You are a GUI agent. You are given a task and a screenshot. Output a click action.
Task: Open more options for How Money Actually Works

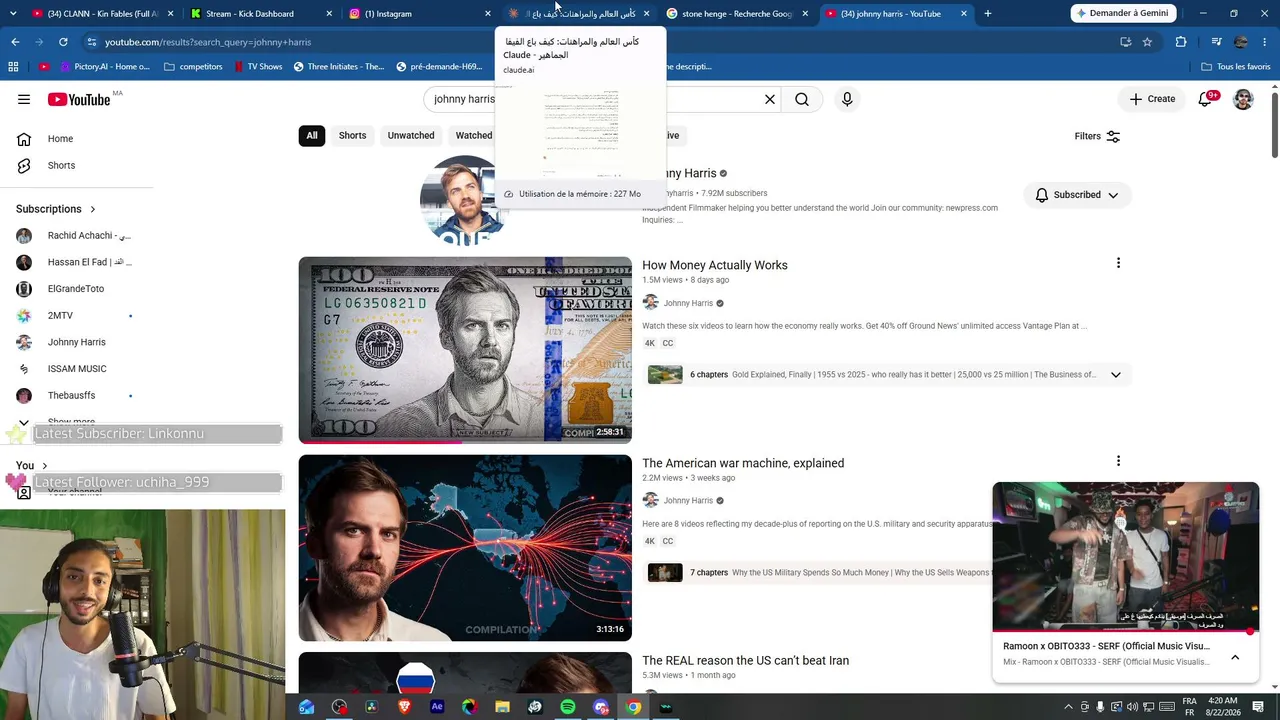pyautogui.click(x=1118, y=263)
